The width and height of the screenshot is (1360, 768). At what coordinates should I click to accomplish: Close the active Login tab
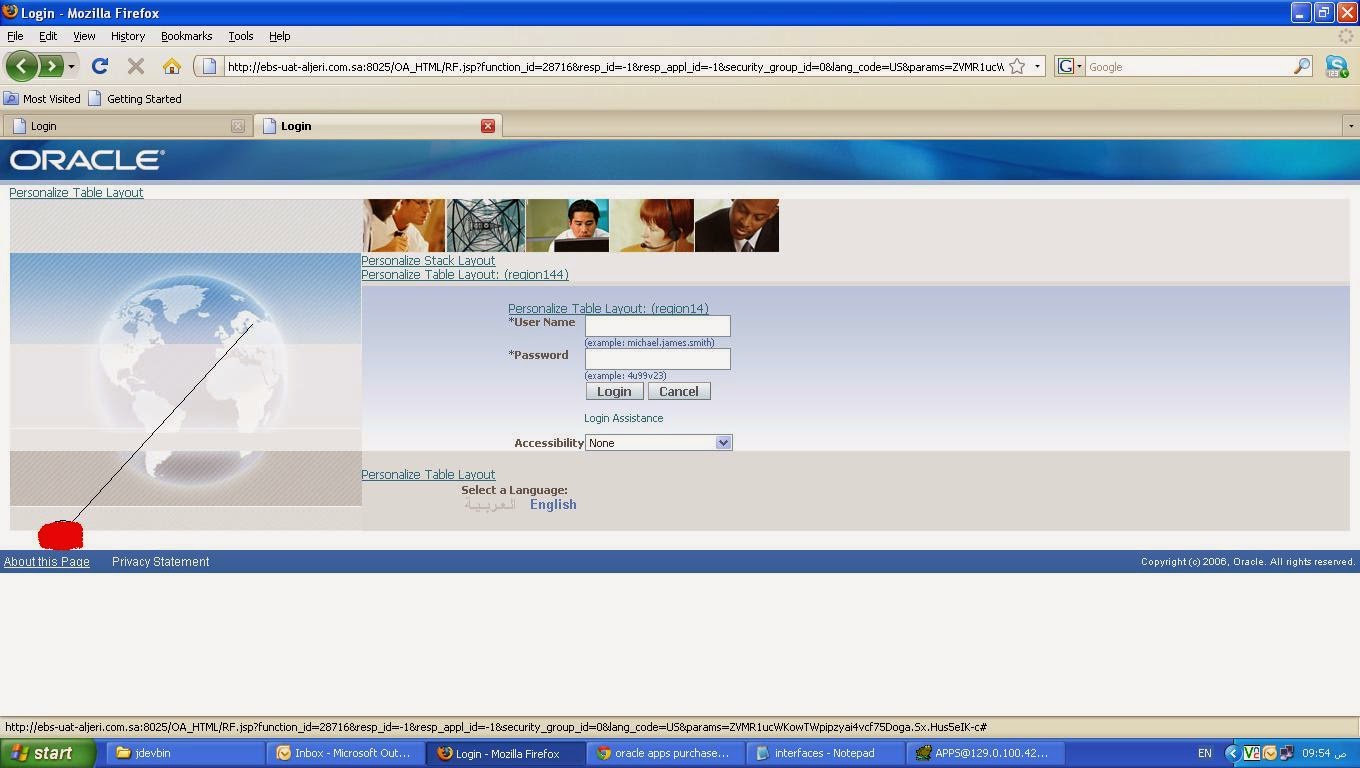click(x=488, y=126)
